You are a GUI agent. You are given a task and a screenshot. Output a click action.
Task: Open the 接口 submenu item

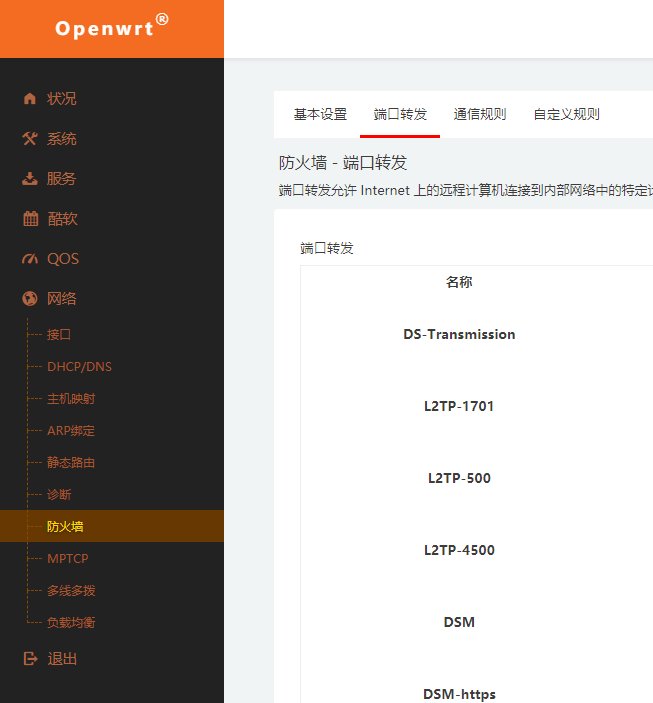point(59,334)
